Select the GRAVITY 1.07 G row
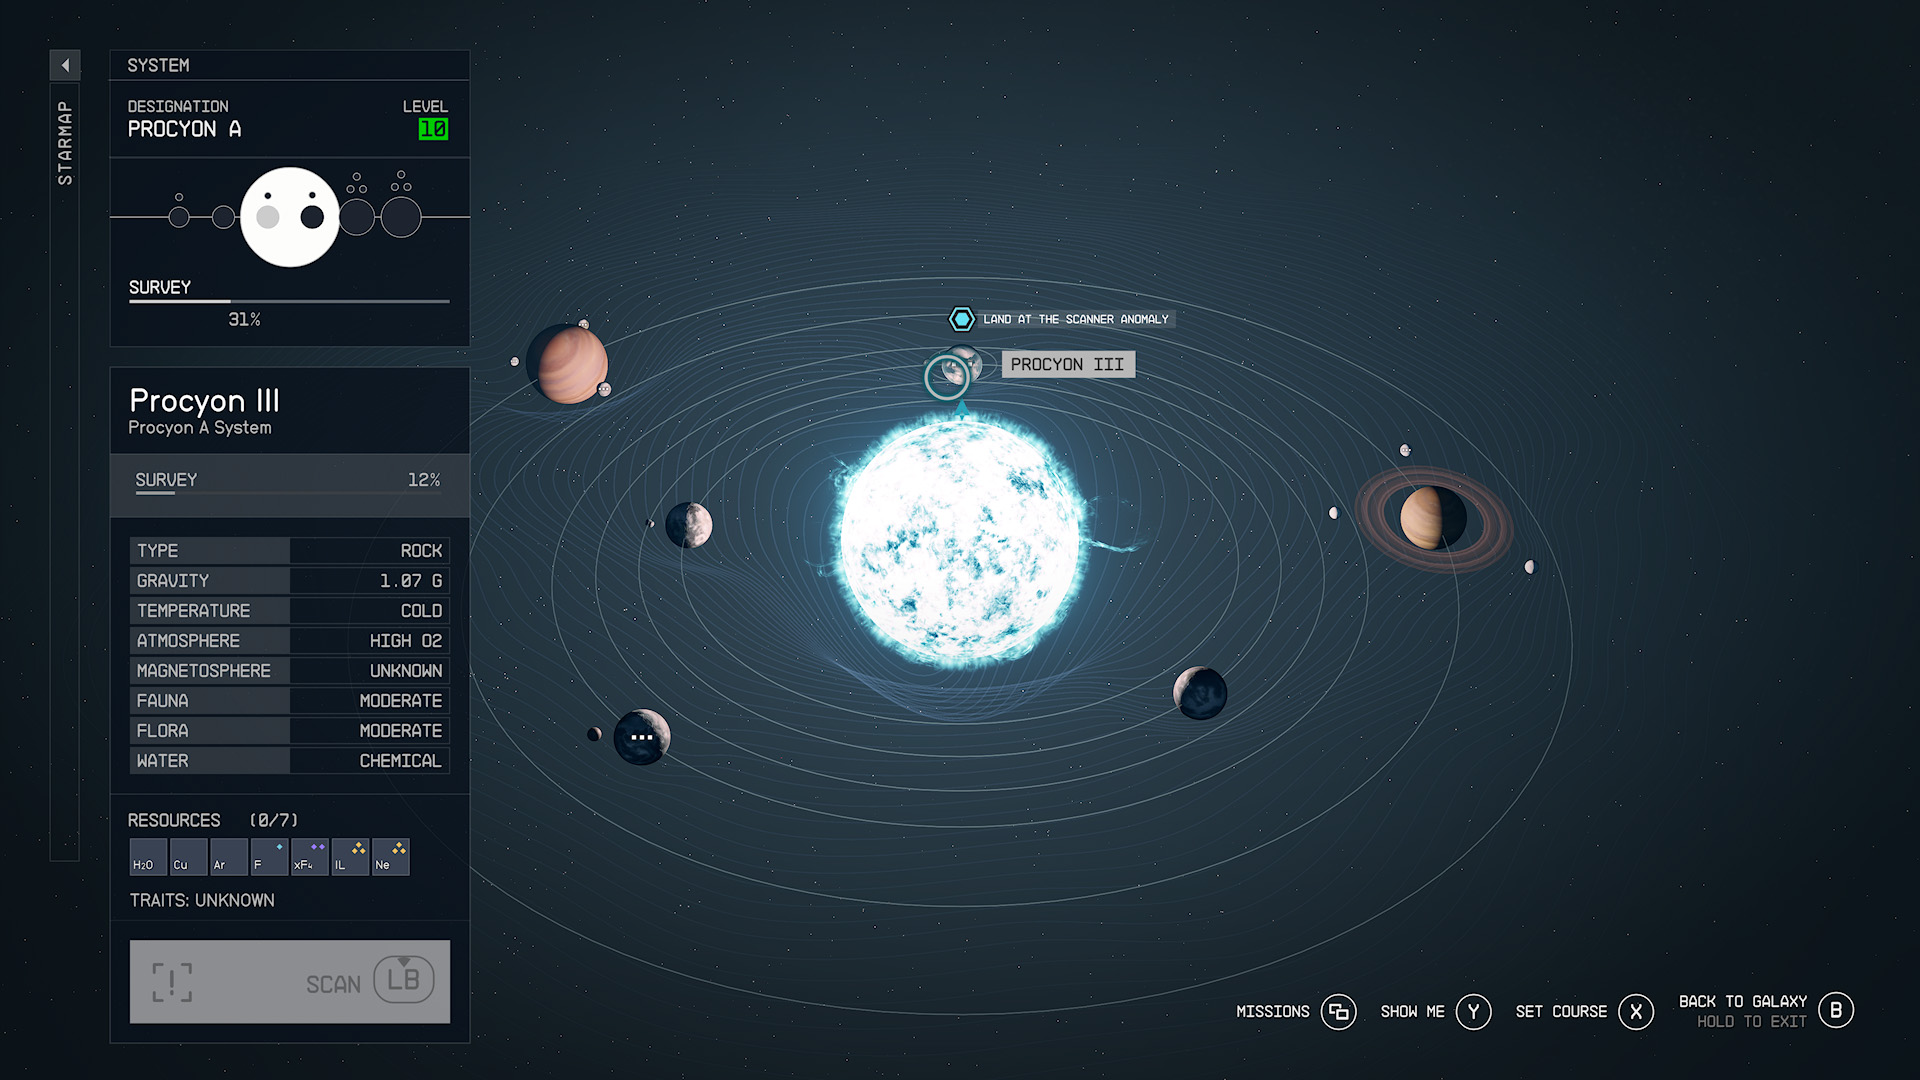Screen dimensions: 1920x1080 point(289,581)
